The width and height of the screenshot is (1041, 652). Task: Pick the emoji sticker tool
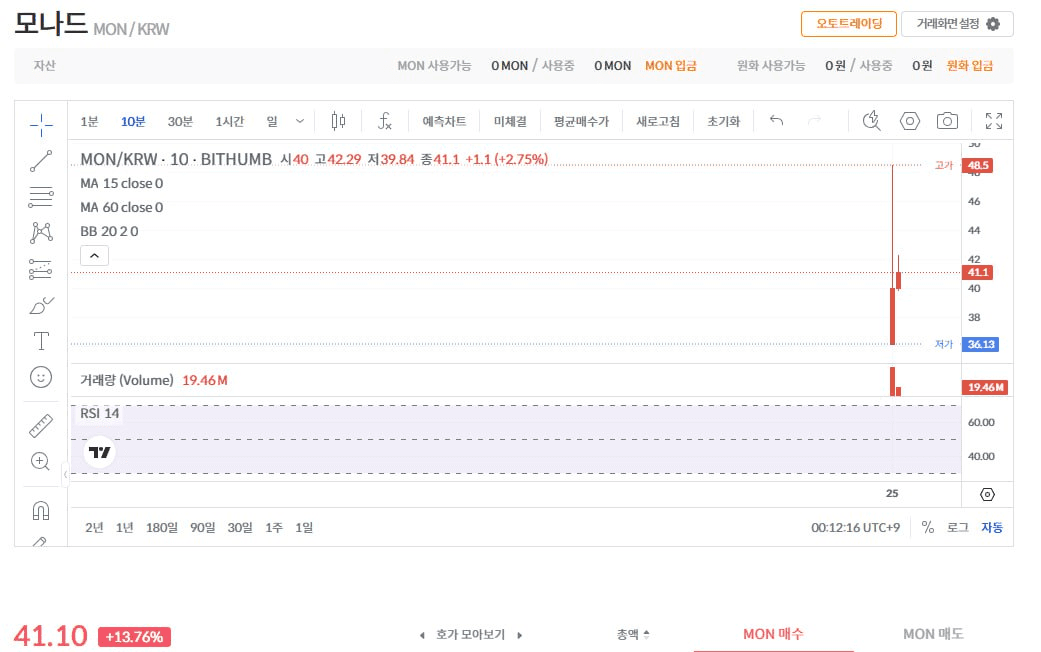[41, 376]
